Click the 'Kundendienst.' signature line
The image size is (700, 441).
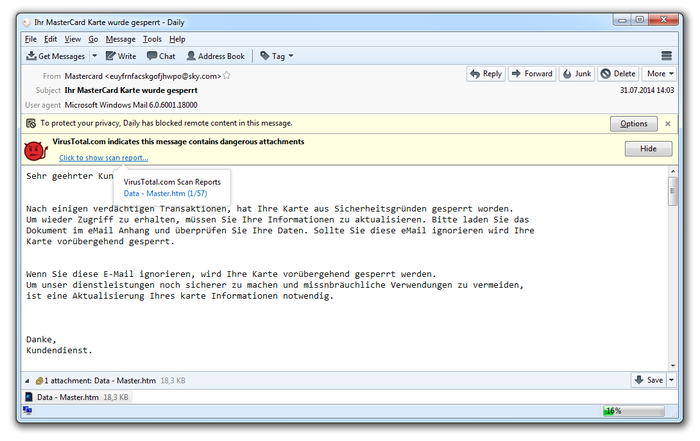(59, 350)
